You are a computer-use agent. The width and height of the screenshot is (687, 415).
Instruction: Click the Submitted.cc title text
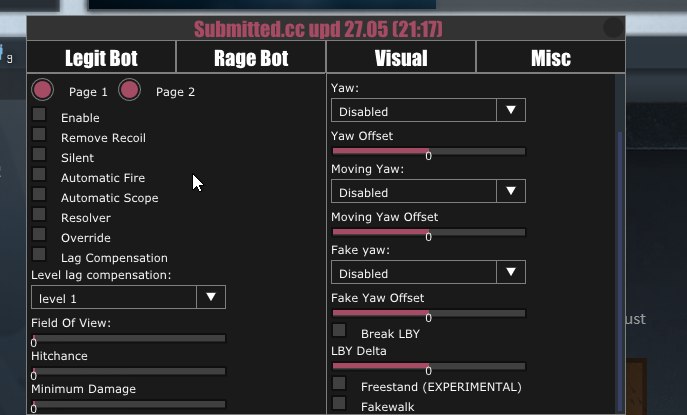pyautogui.click(x=318, y=29)
